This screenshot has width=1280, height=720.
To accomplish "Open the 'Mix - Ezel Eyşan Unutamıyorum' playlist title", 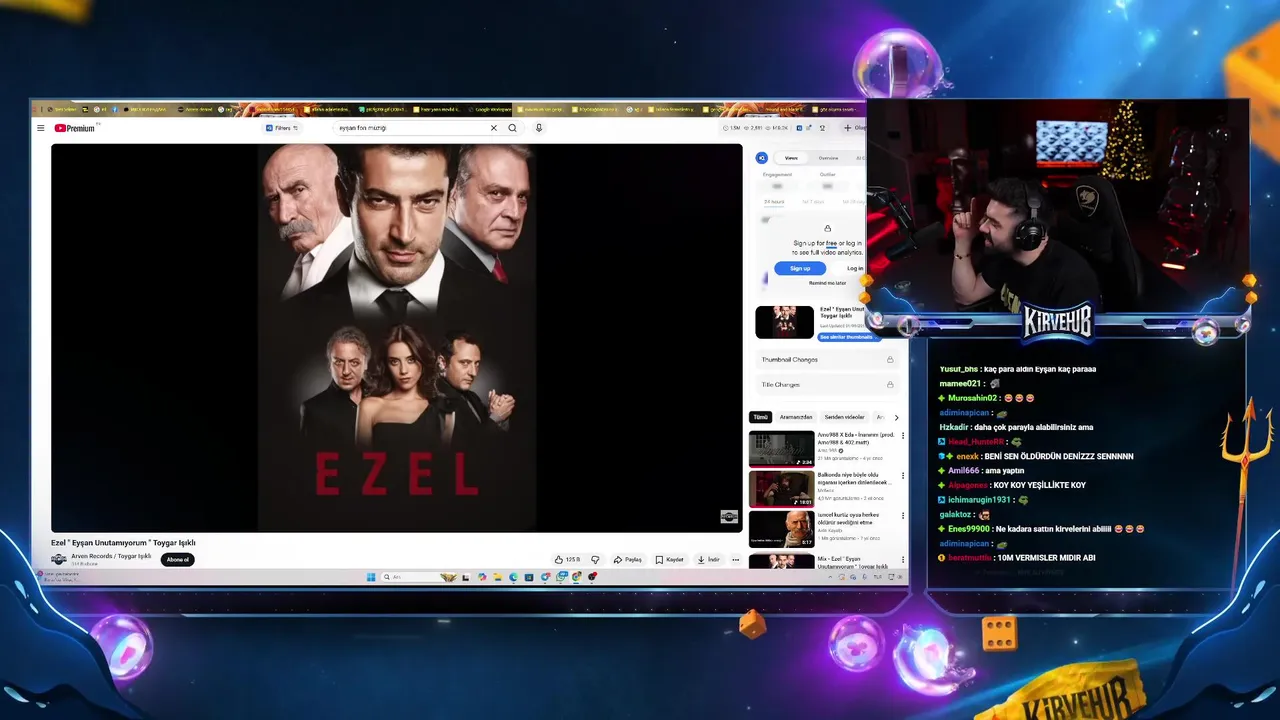I will [852, 563].
